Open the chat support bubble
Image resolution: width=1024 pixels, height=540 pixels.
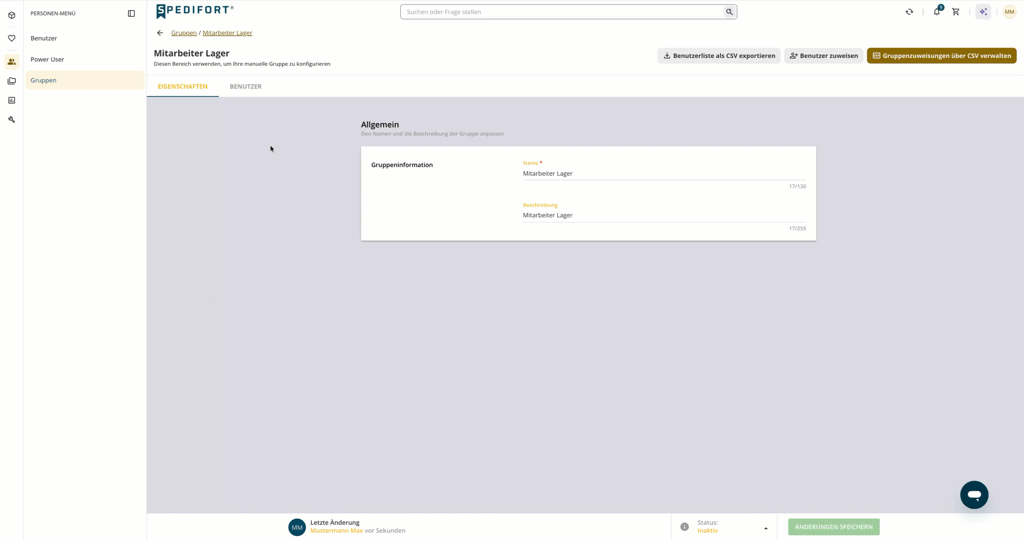[x=974, y=495]
